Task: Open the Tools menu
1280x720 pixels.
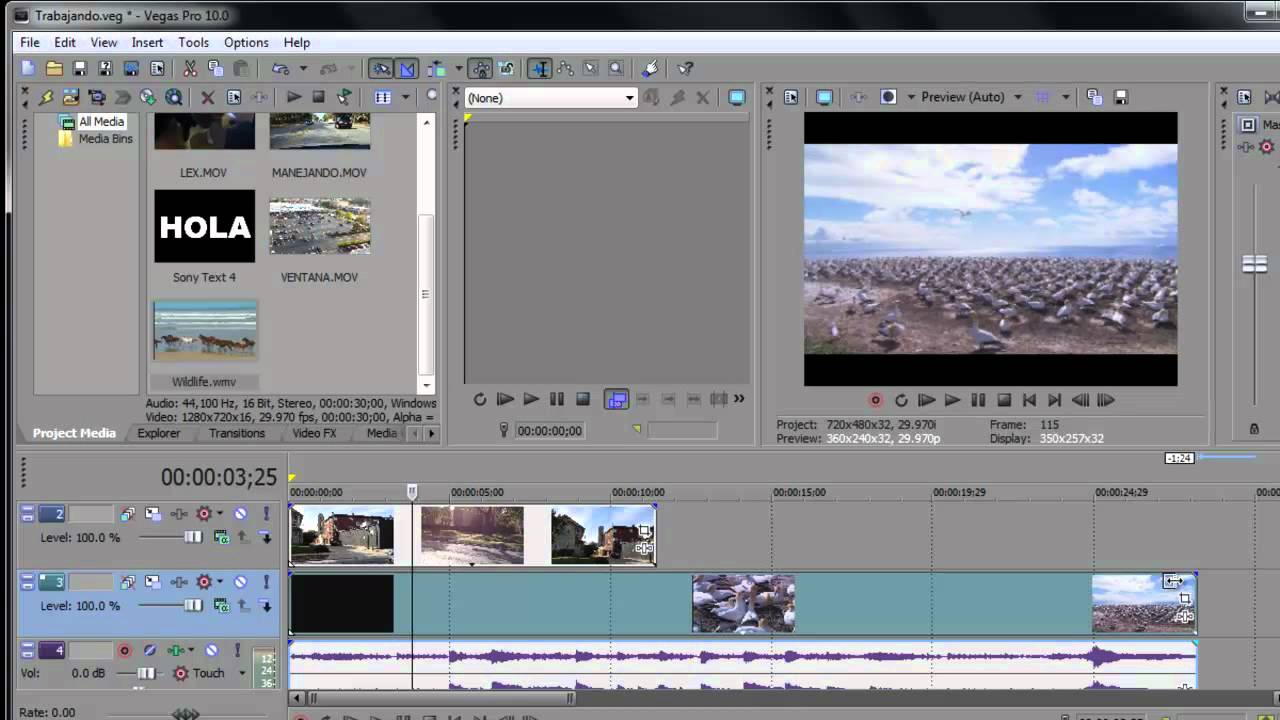Action: [193, 42]
